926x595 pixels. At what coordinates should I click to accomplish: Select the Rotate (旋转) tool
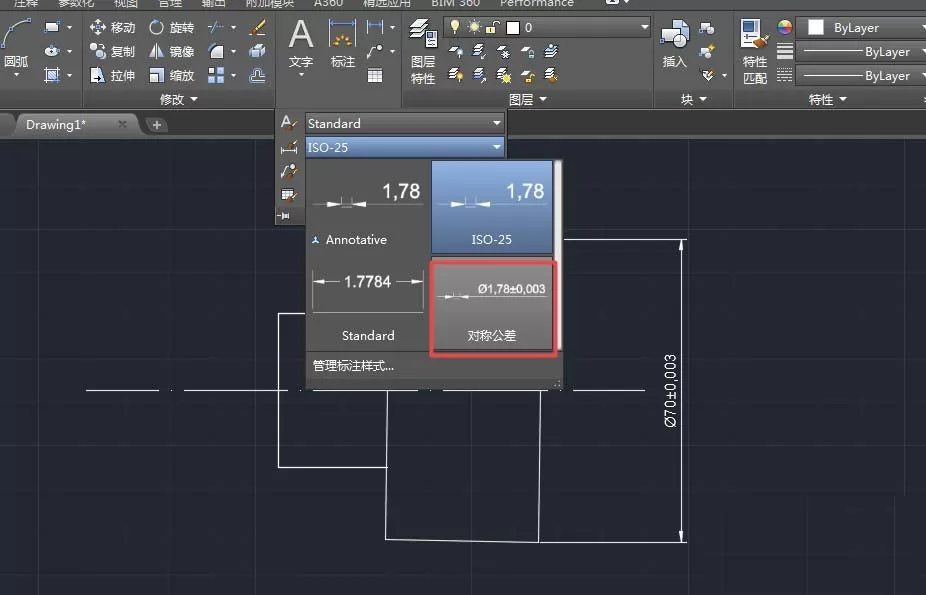coord(171,27)
